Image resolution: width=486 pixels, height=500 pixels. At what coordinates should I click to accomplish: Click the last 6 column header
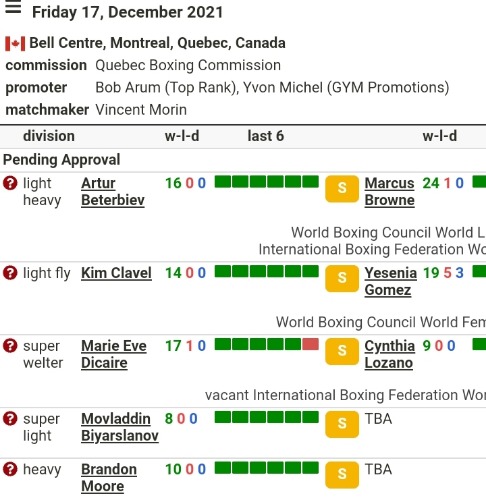point(266,136)
